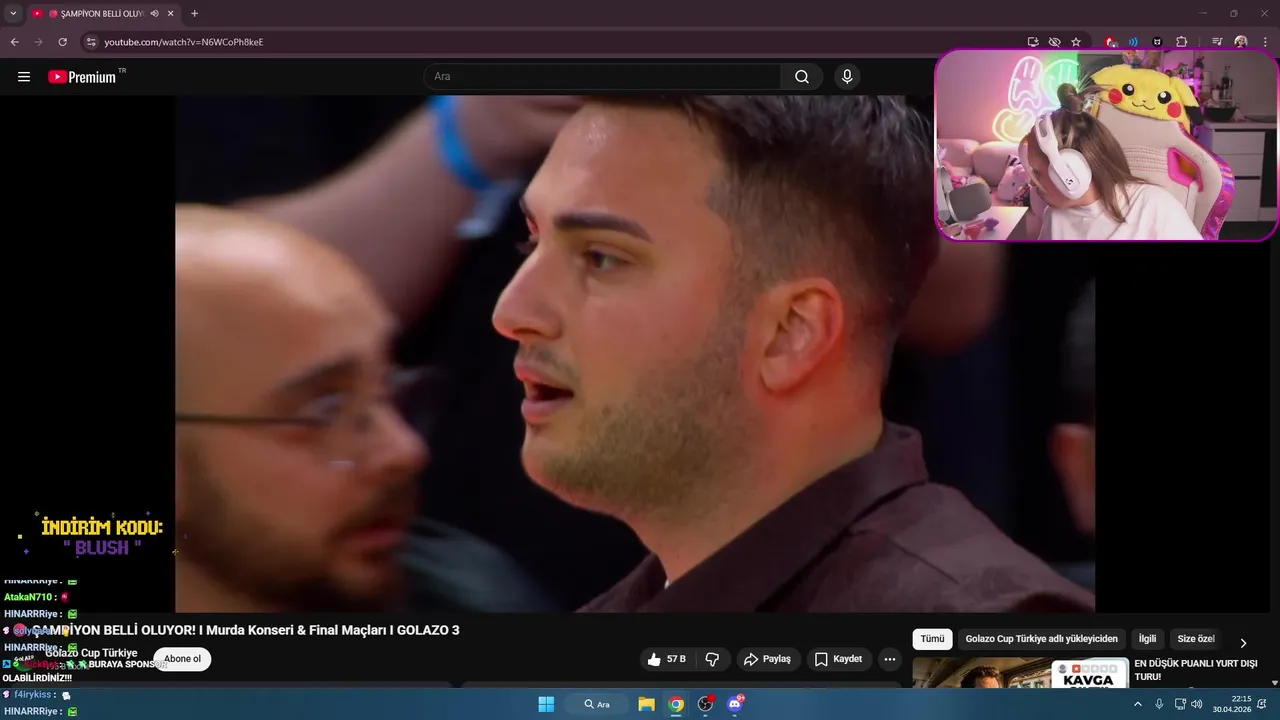This screenshot has height=720, width=1280.
Task: Click chat username 'f4irykiss'
Action: point(32,694)
